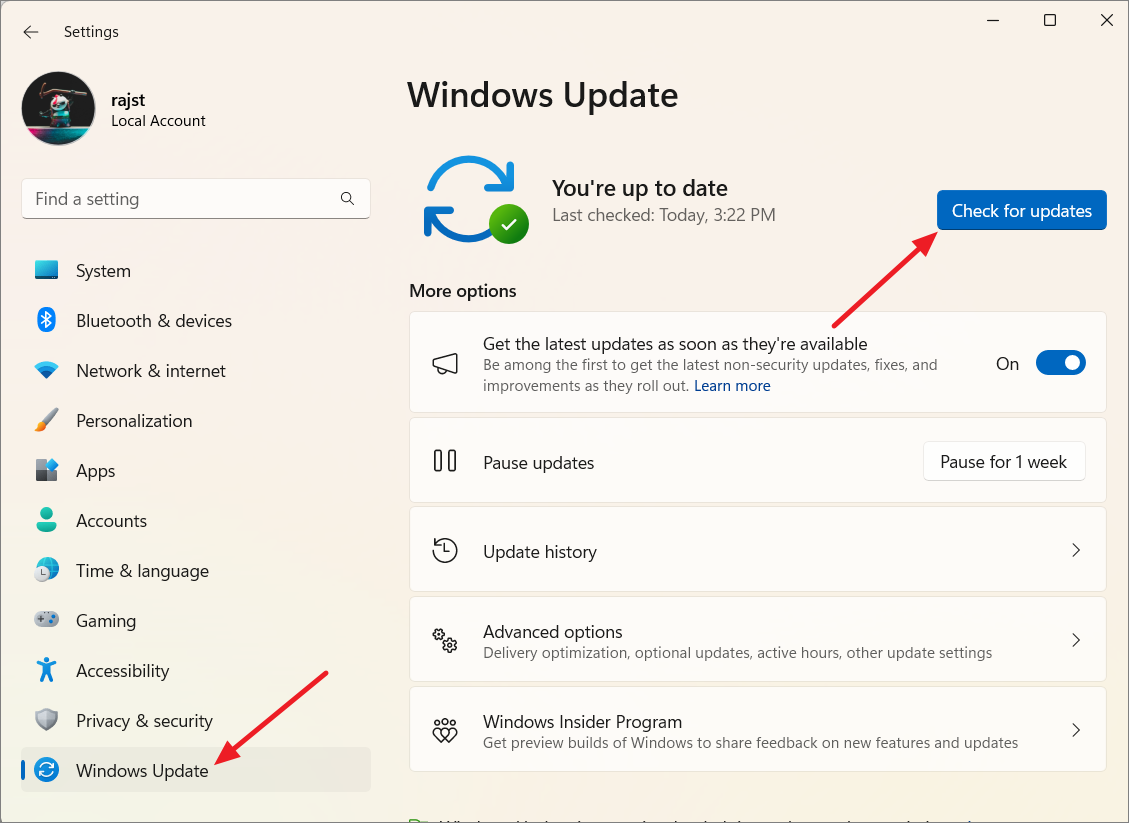Click the System icon in sidebar

[x=46, y=270]
